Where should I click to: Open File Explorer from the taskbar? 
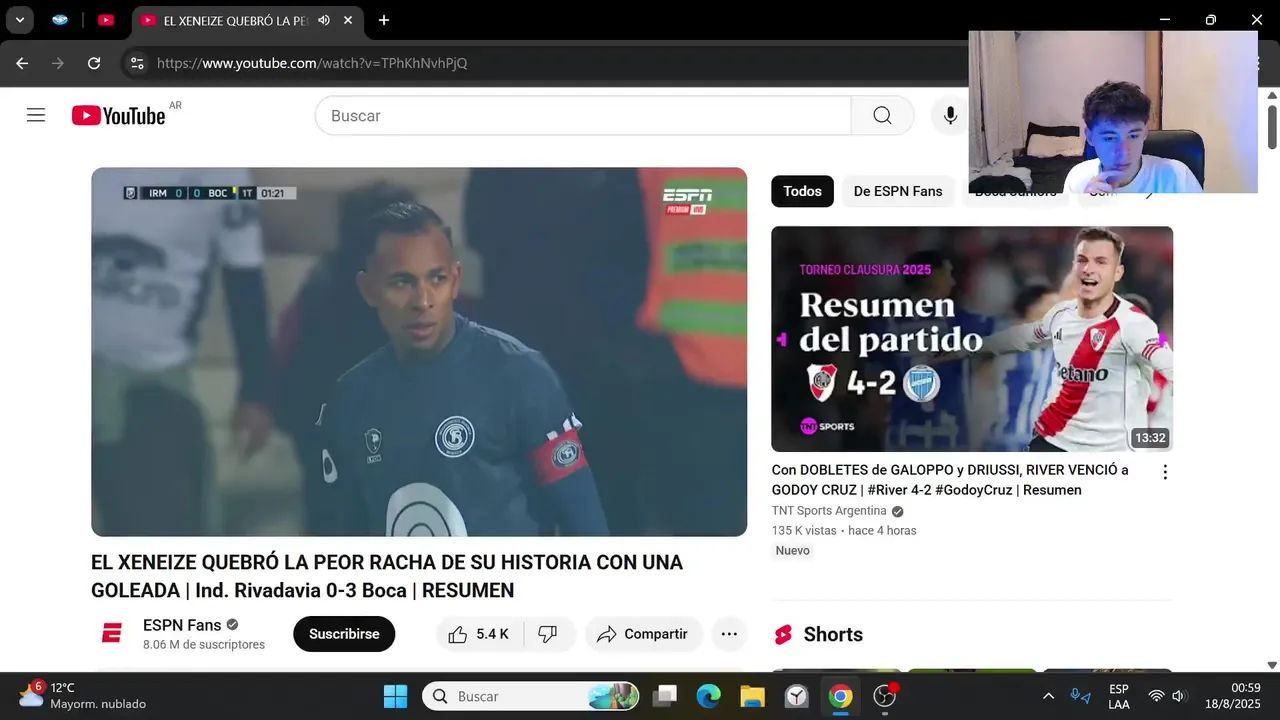click(x=752, y=696)
